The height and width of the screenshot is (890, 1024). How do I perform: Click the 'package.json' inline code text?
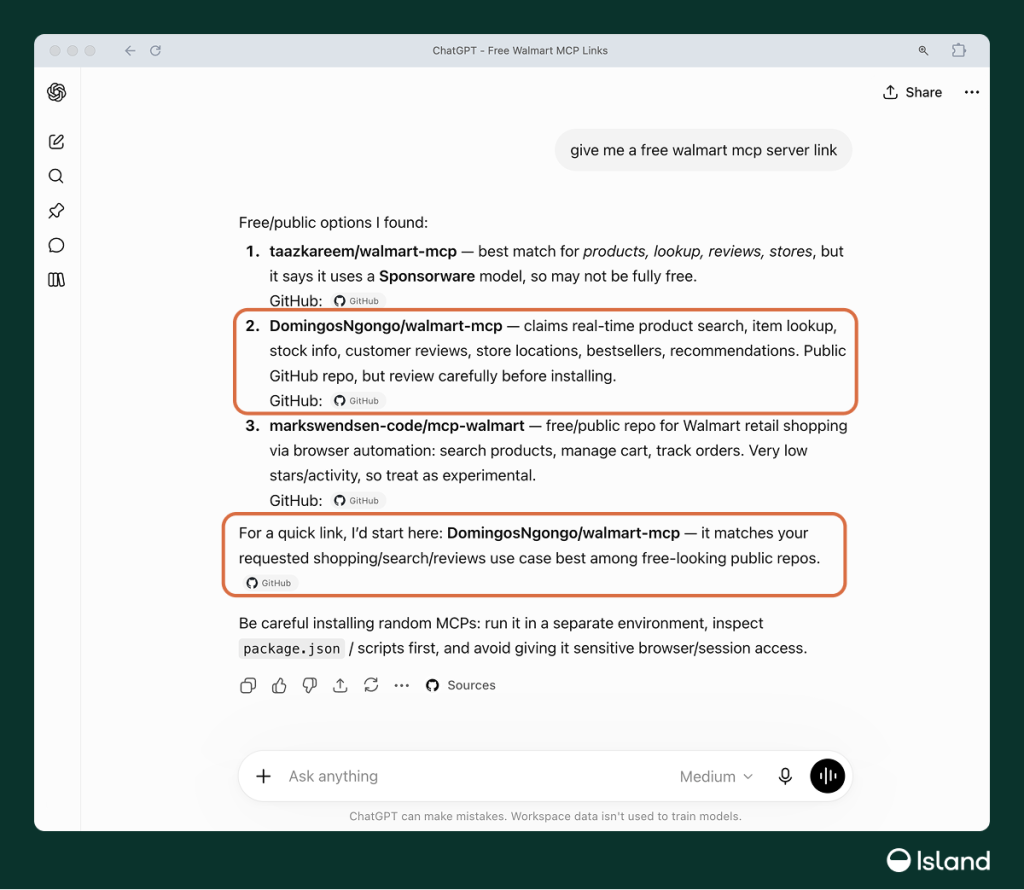tap(292, 648)
